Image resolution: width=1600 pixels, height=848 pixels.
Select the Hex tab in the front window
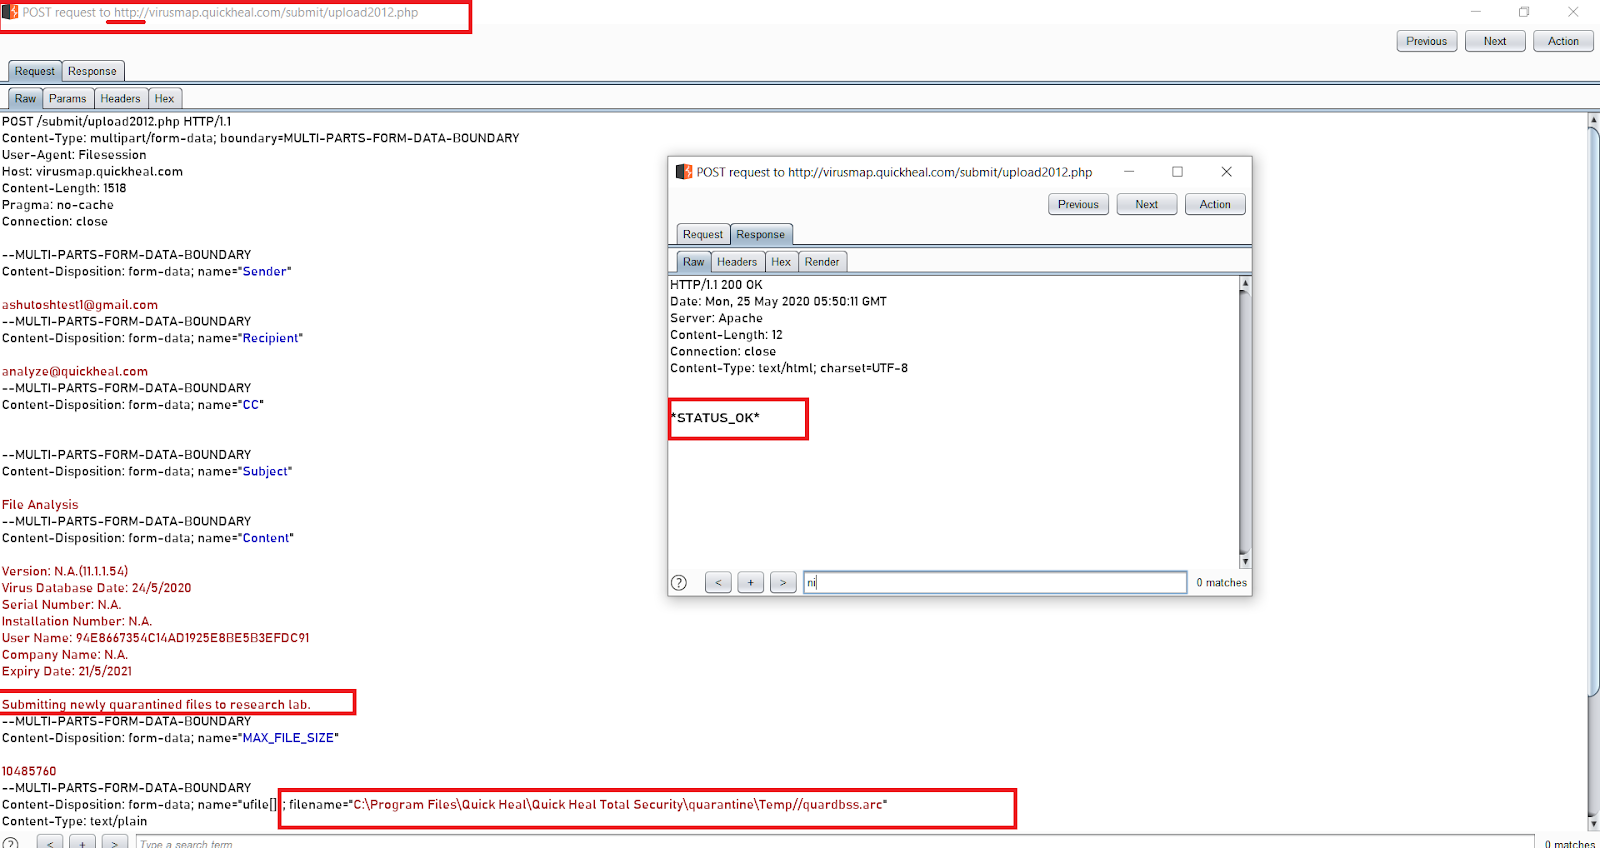[x=781, y=262]
